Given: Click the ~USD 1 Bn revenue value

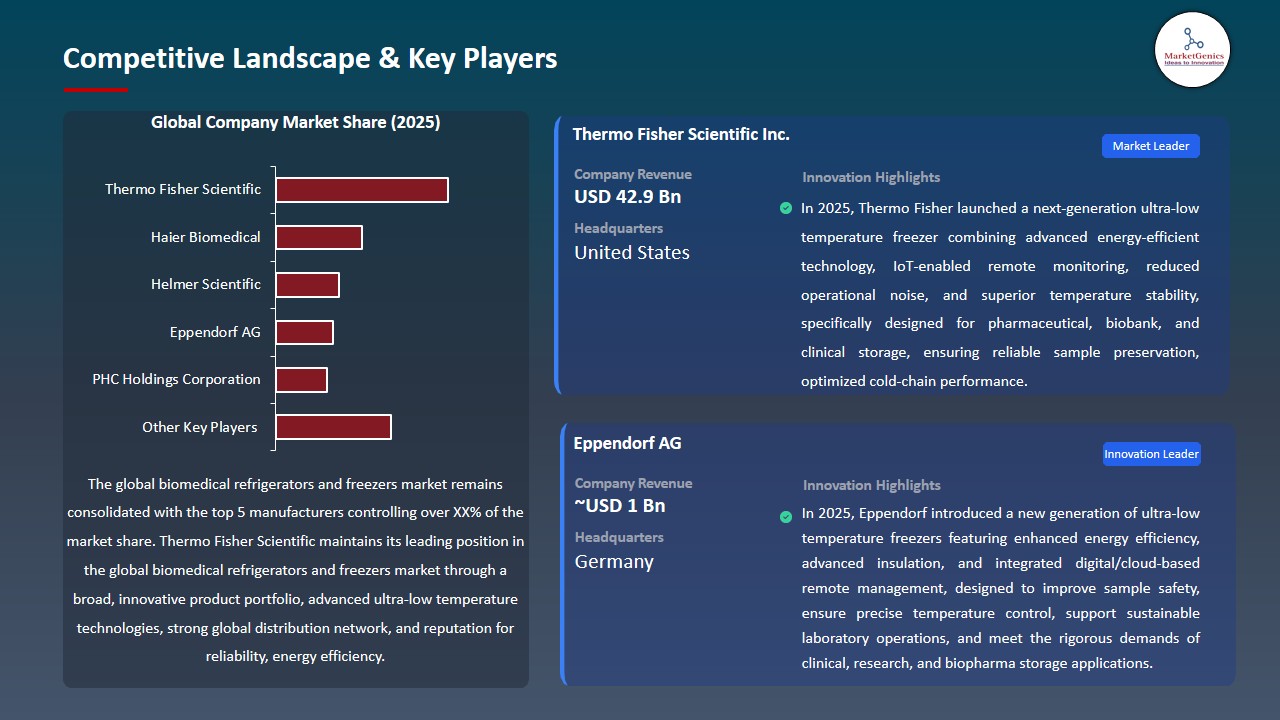Looking at the screenshot, I should coord(619,506).
